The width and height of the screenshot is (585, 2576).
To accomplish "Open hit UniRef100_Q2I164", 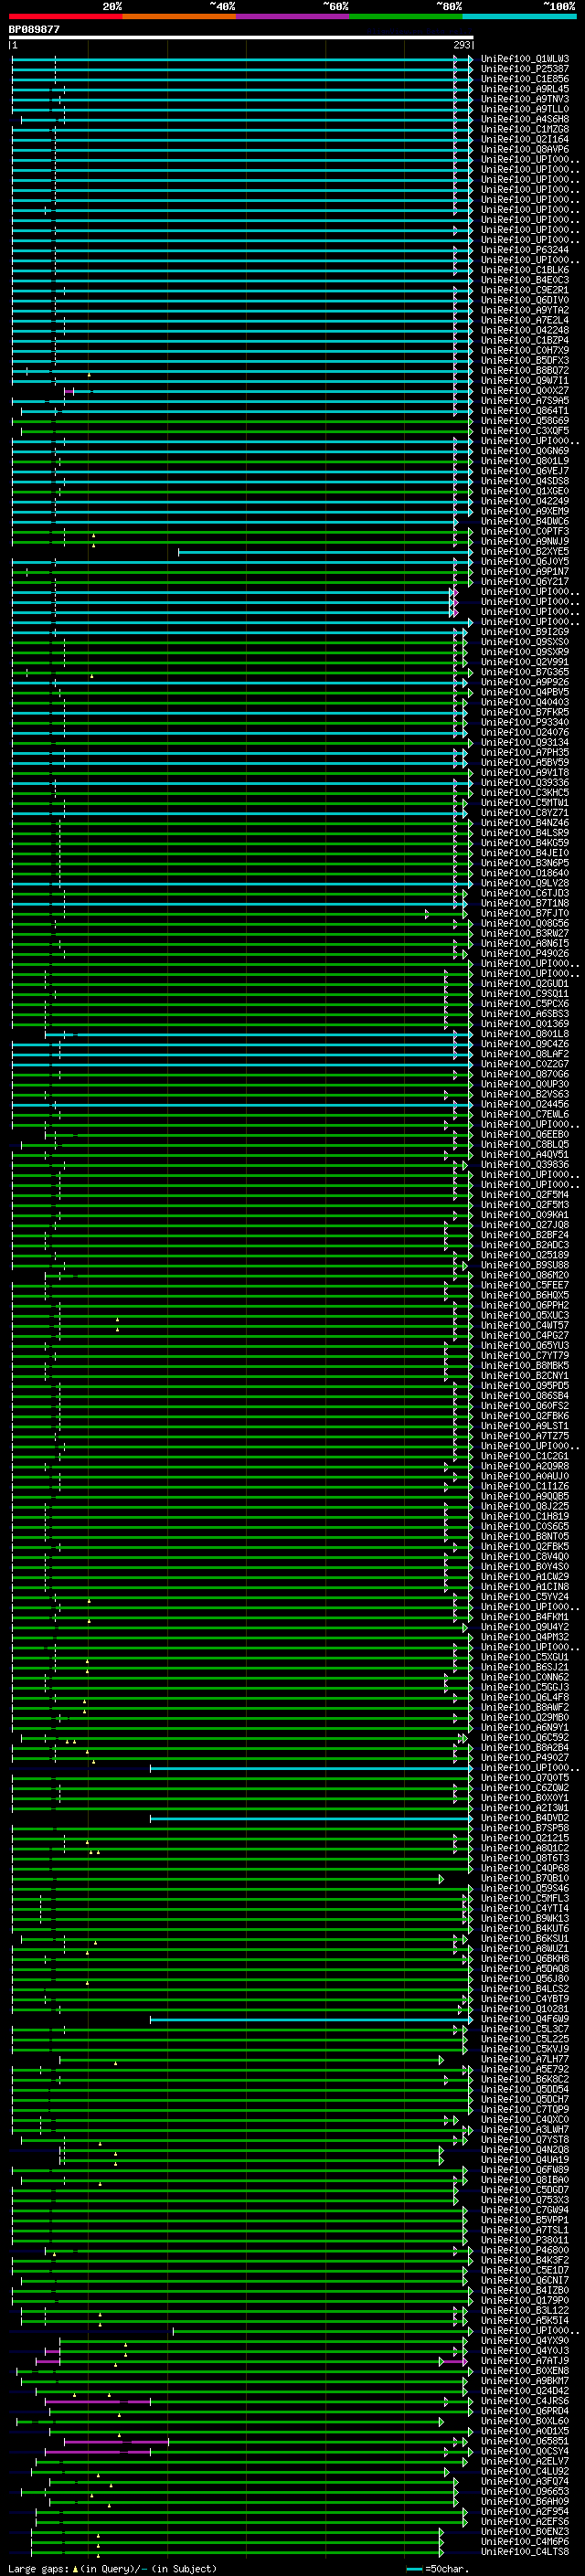I will click(x=525, y=139).
